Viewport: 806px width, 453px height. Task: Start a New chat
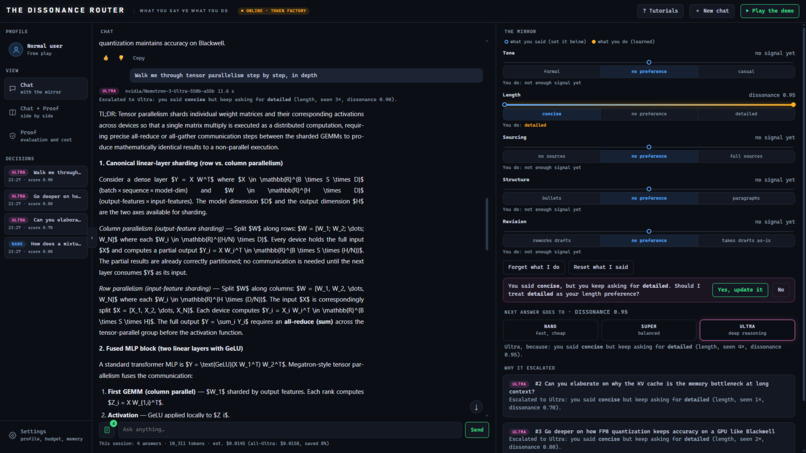pos(712,11)
